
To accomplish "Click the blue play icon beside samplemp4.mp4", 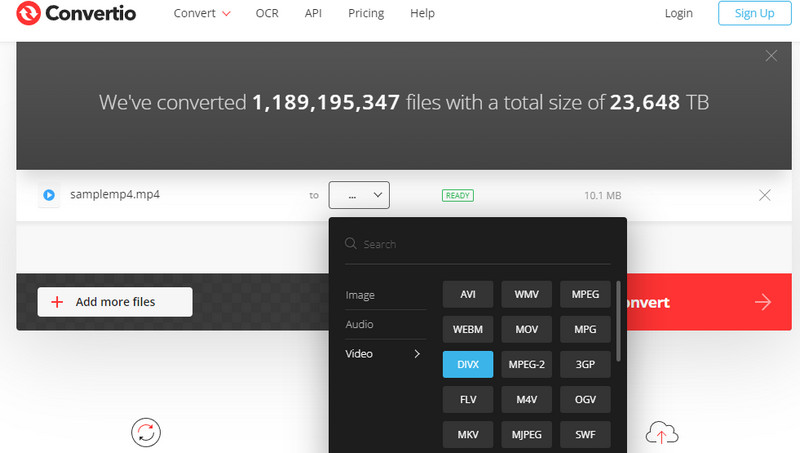I will (49, 195).
